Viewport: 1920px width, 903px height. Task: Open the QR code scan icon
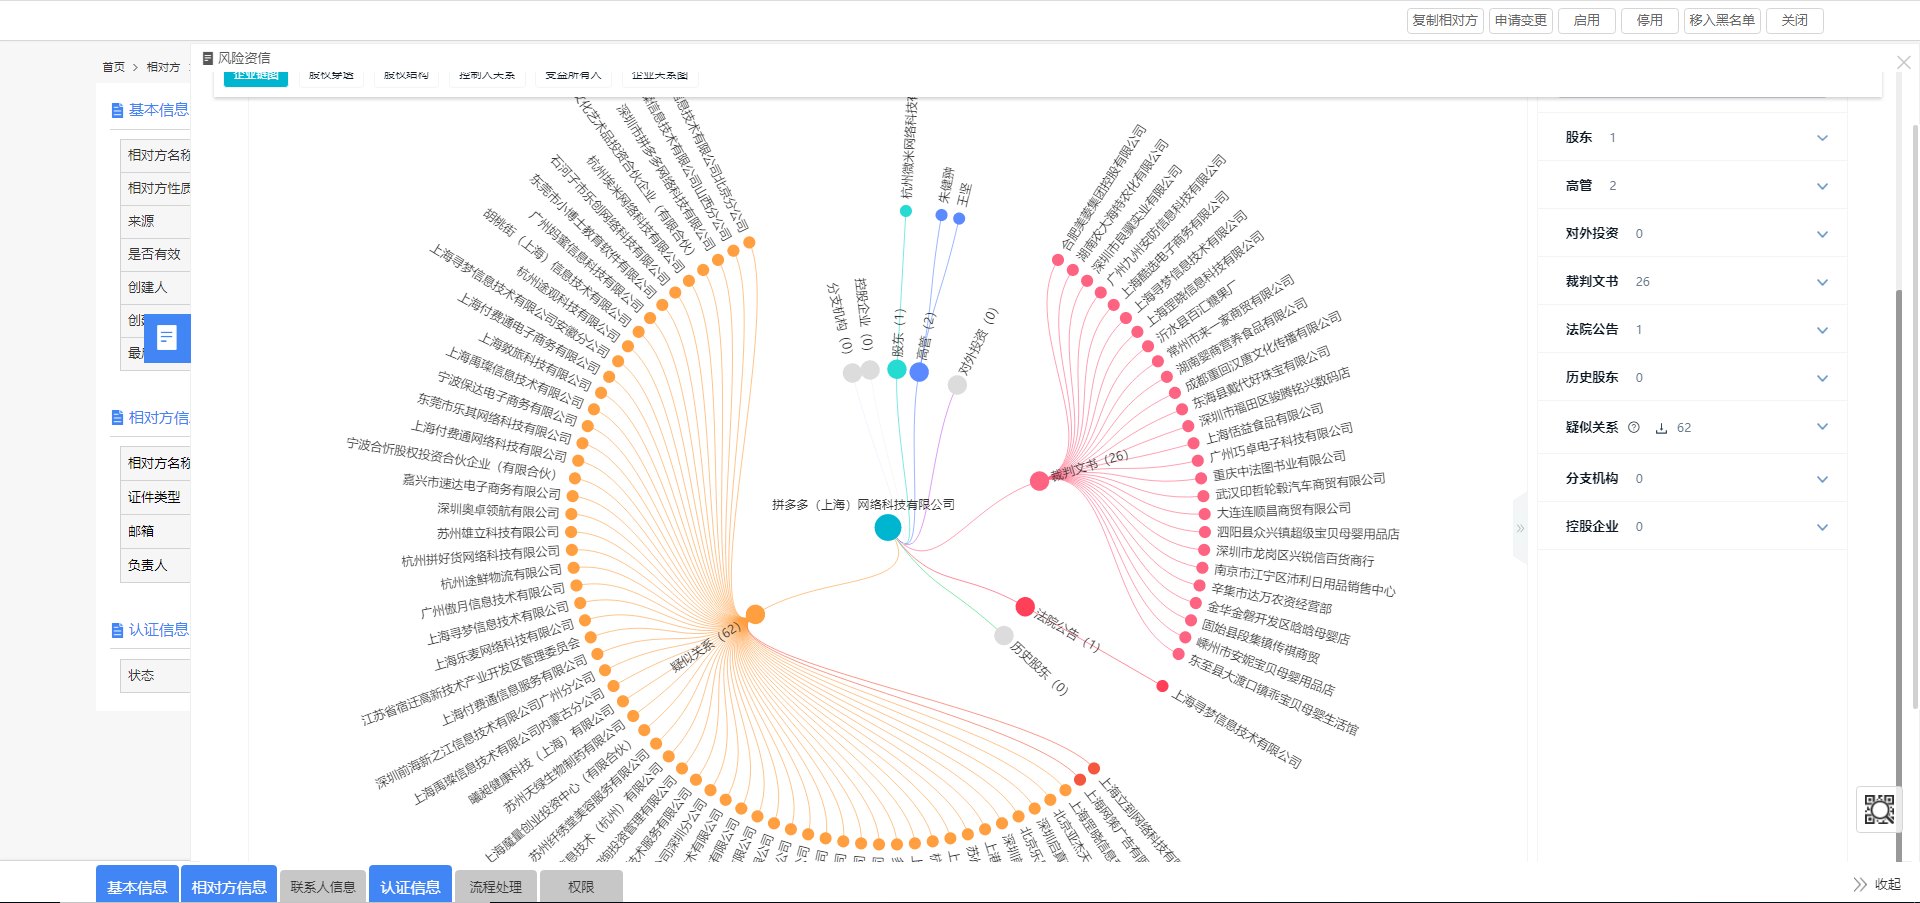tap(1879, 809)
